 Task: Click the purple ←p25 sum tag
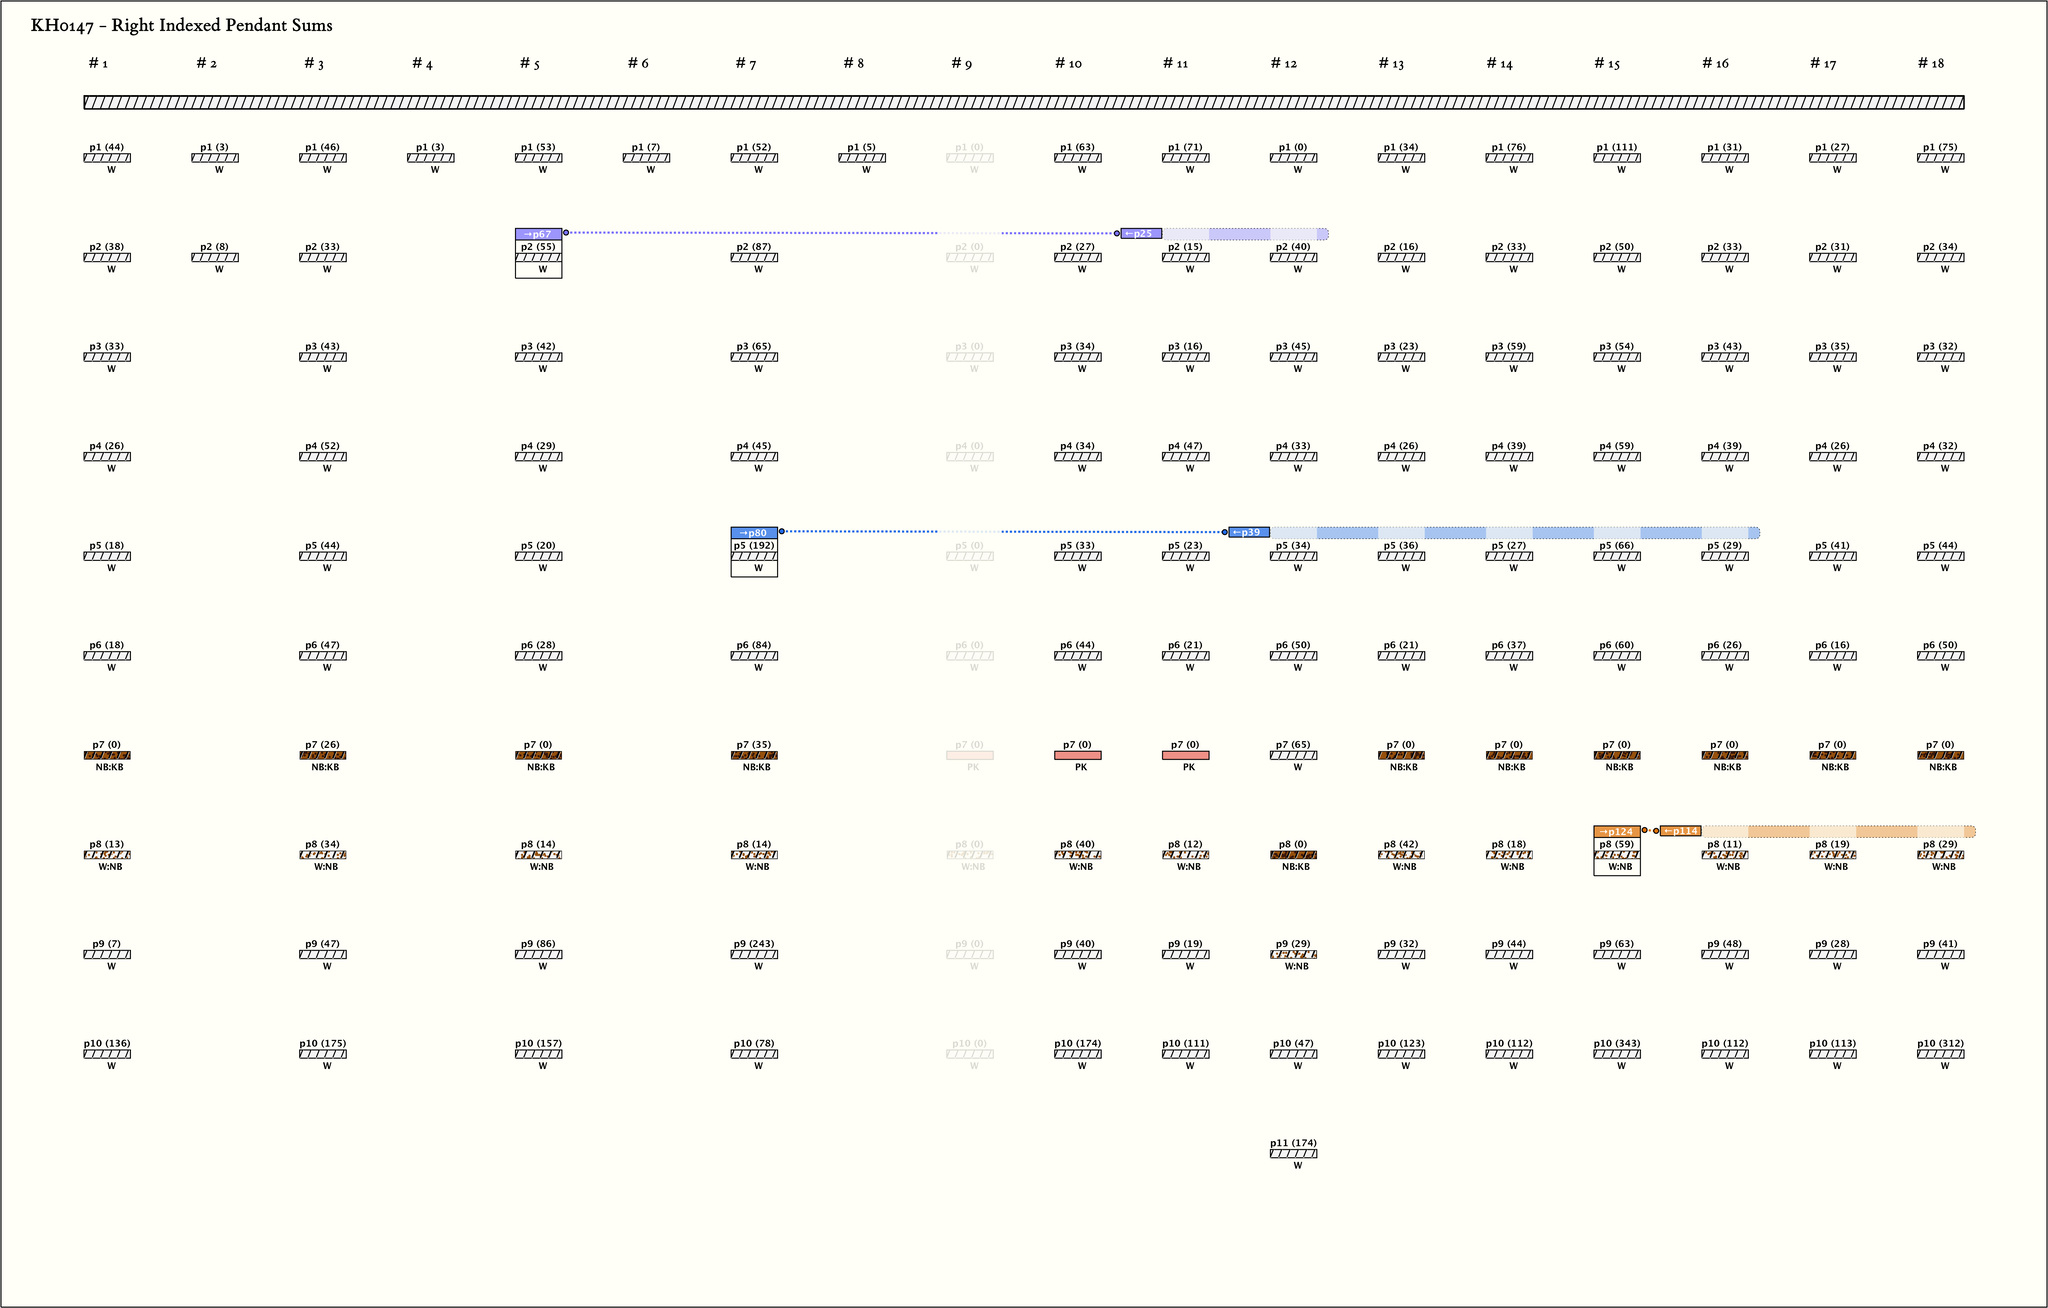(x=1140, y=234)
